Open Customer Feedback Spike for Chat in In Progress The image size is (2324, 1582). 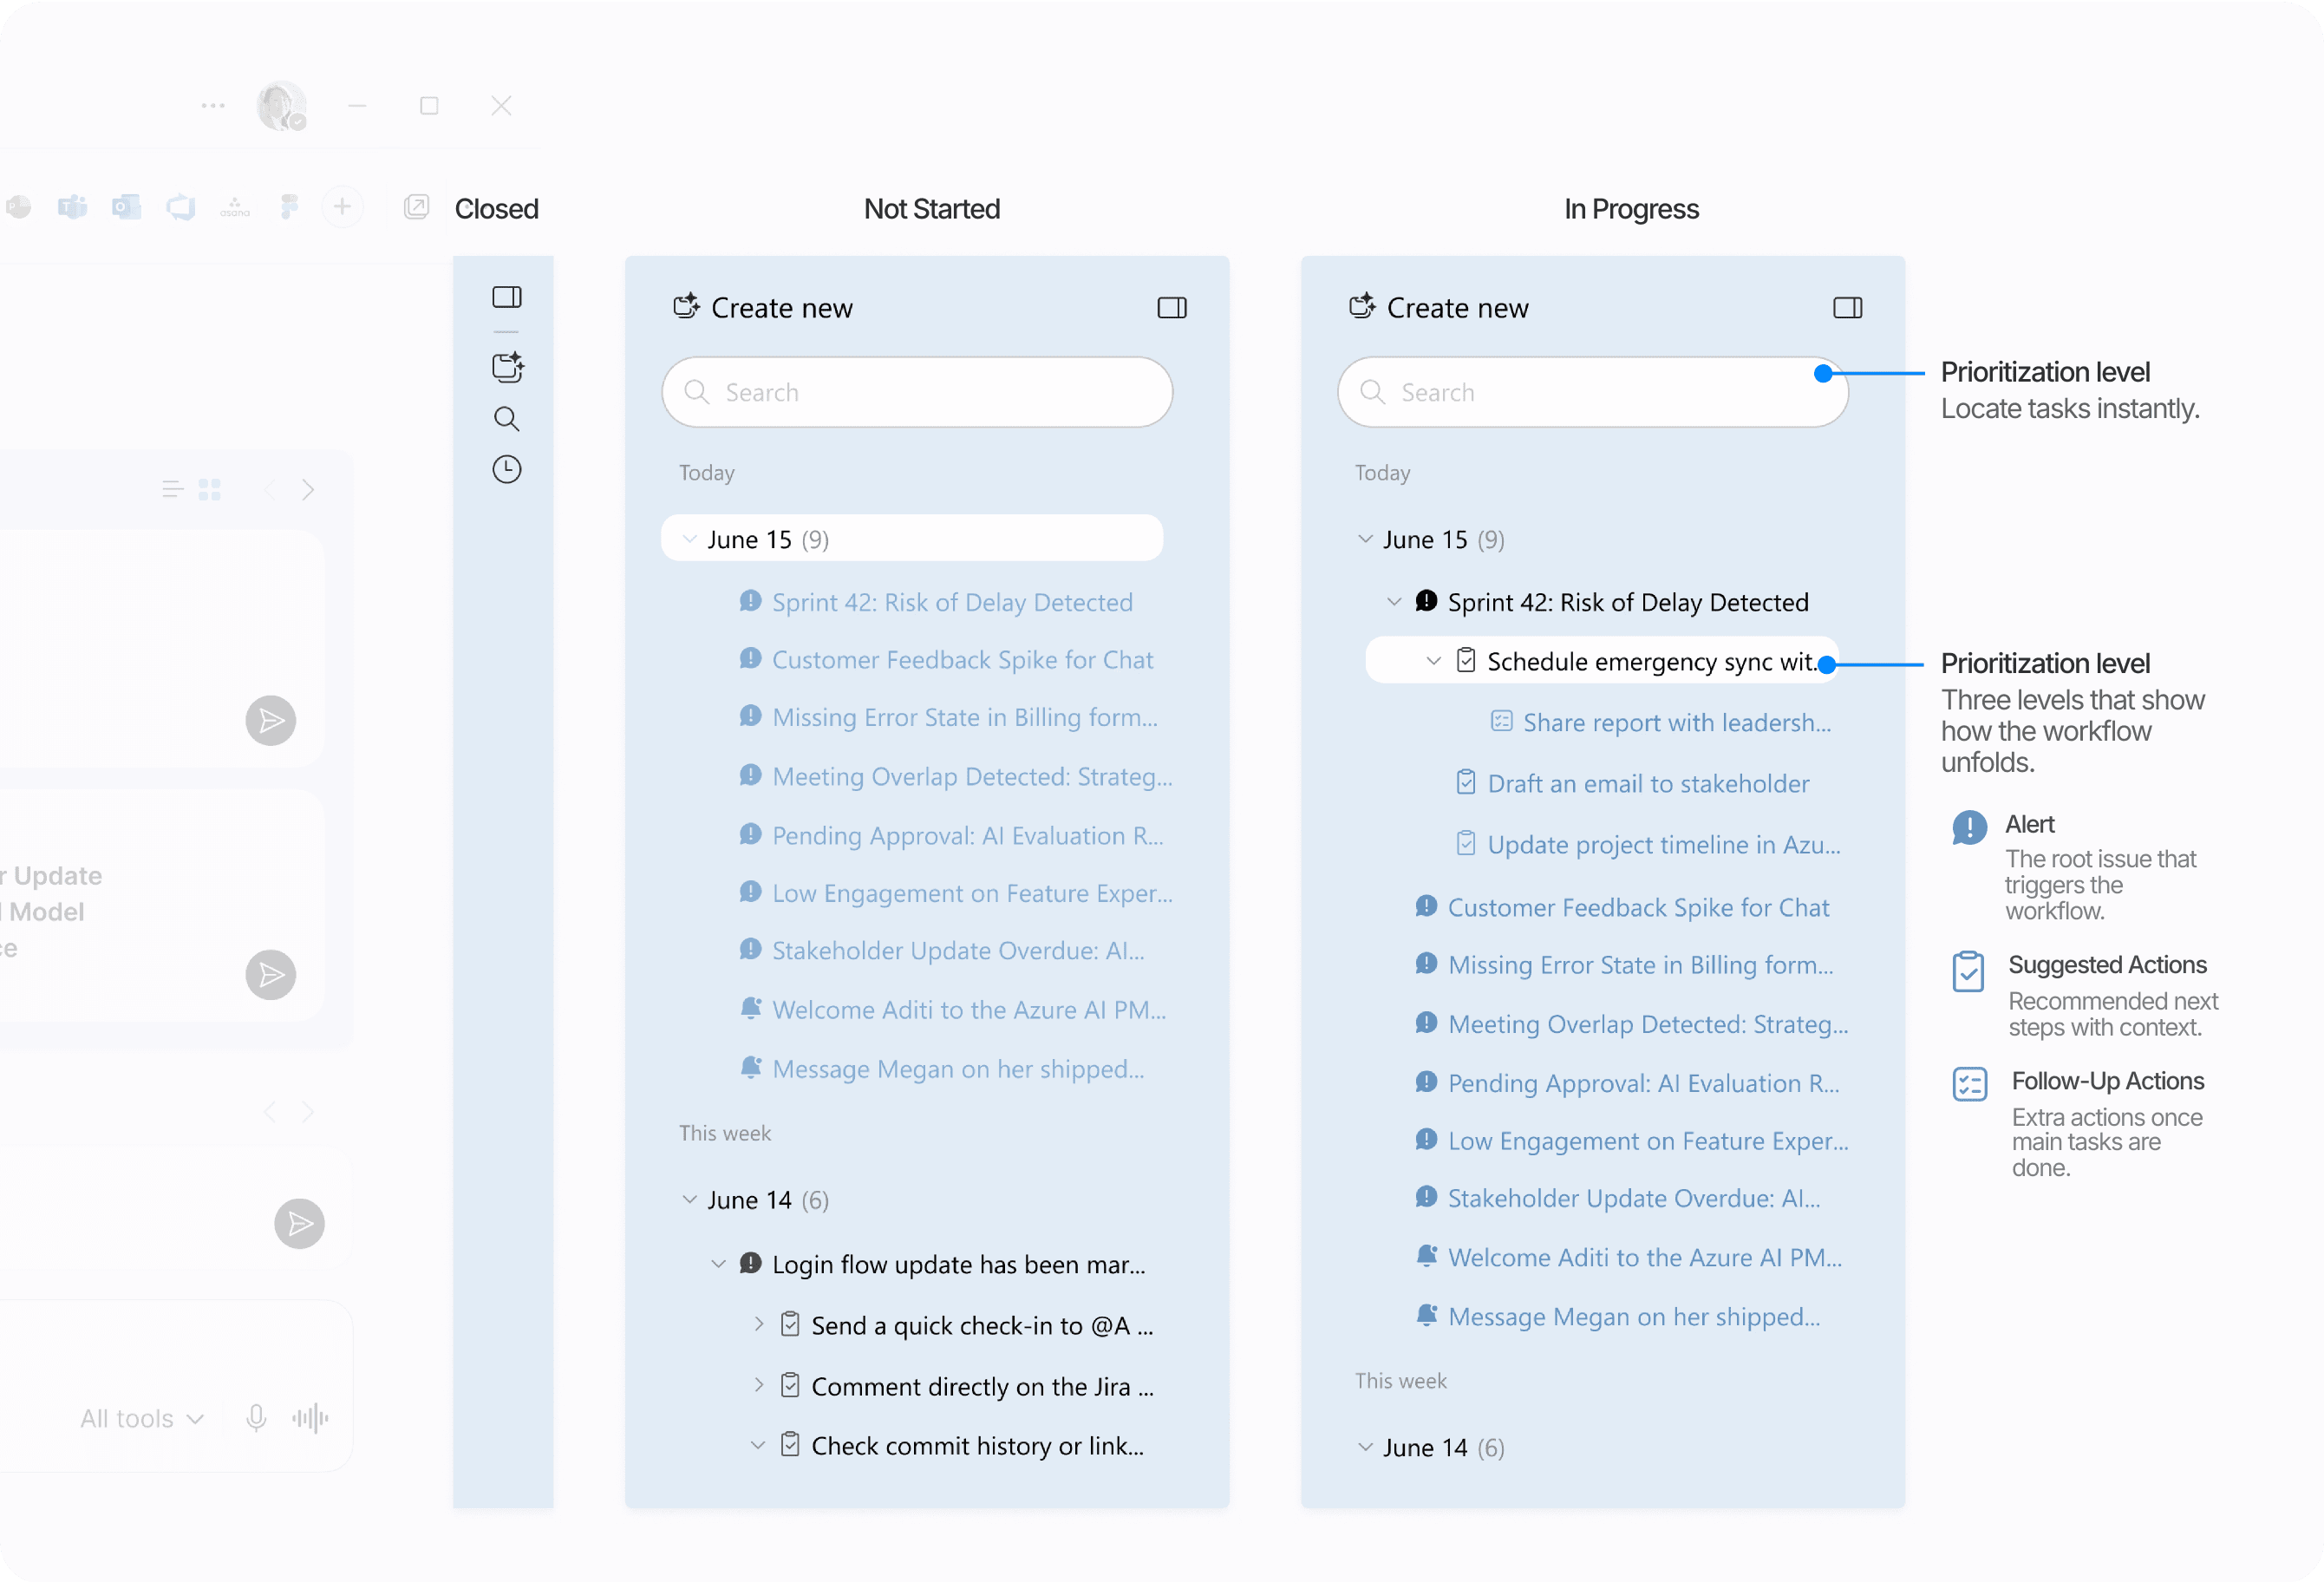point(1638,907)
